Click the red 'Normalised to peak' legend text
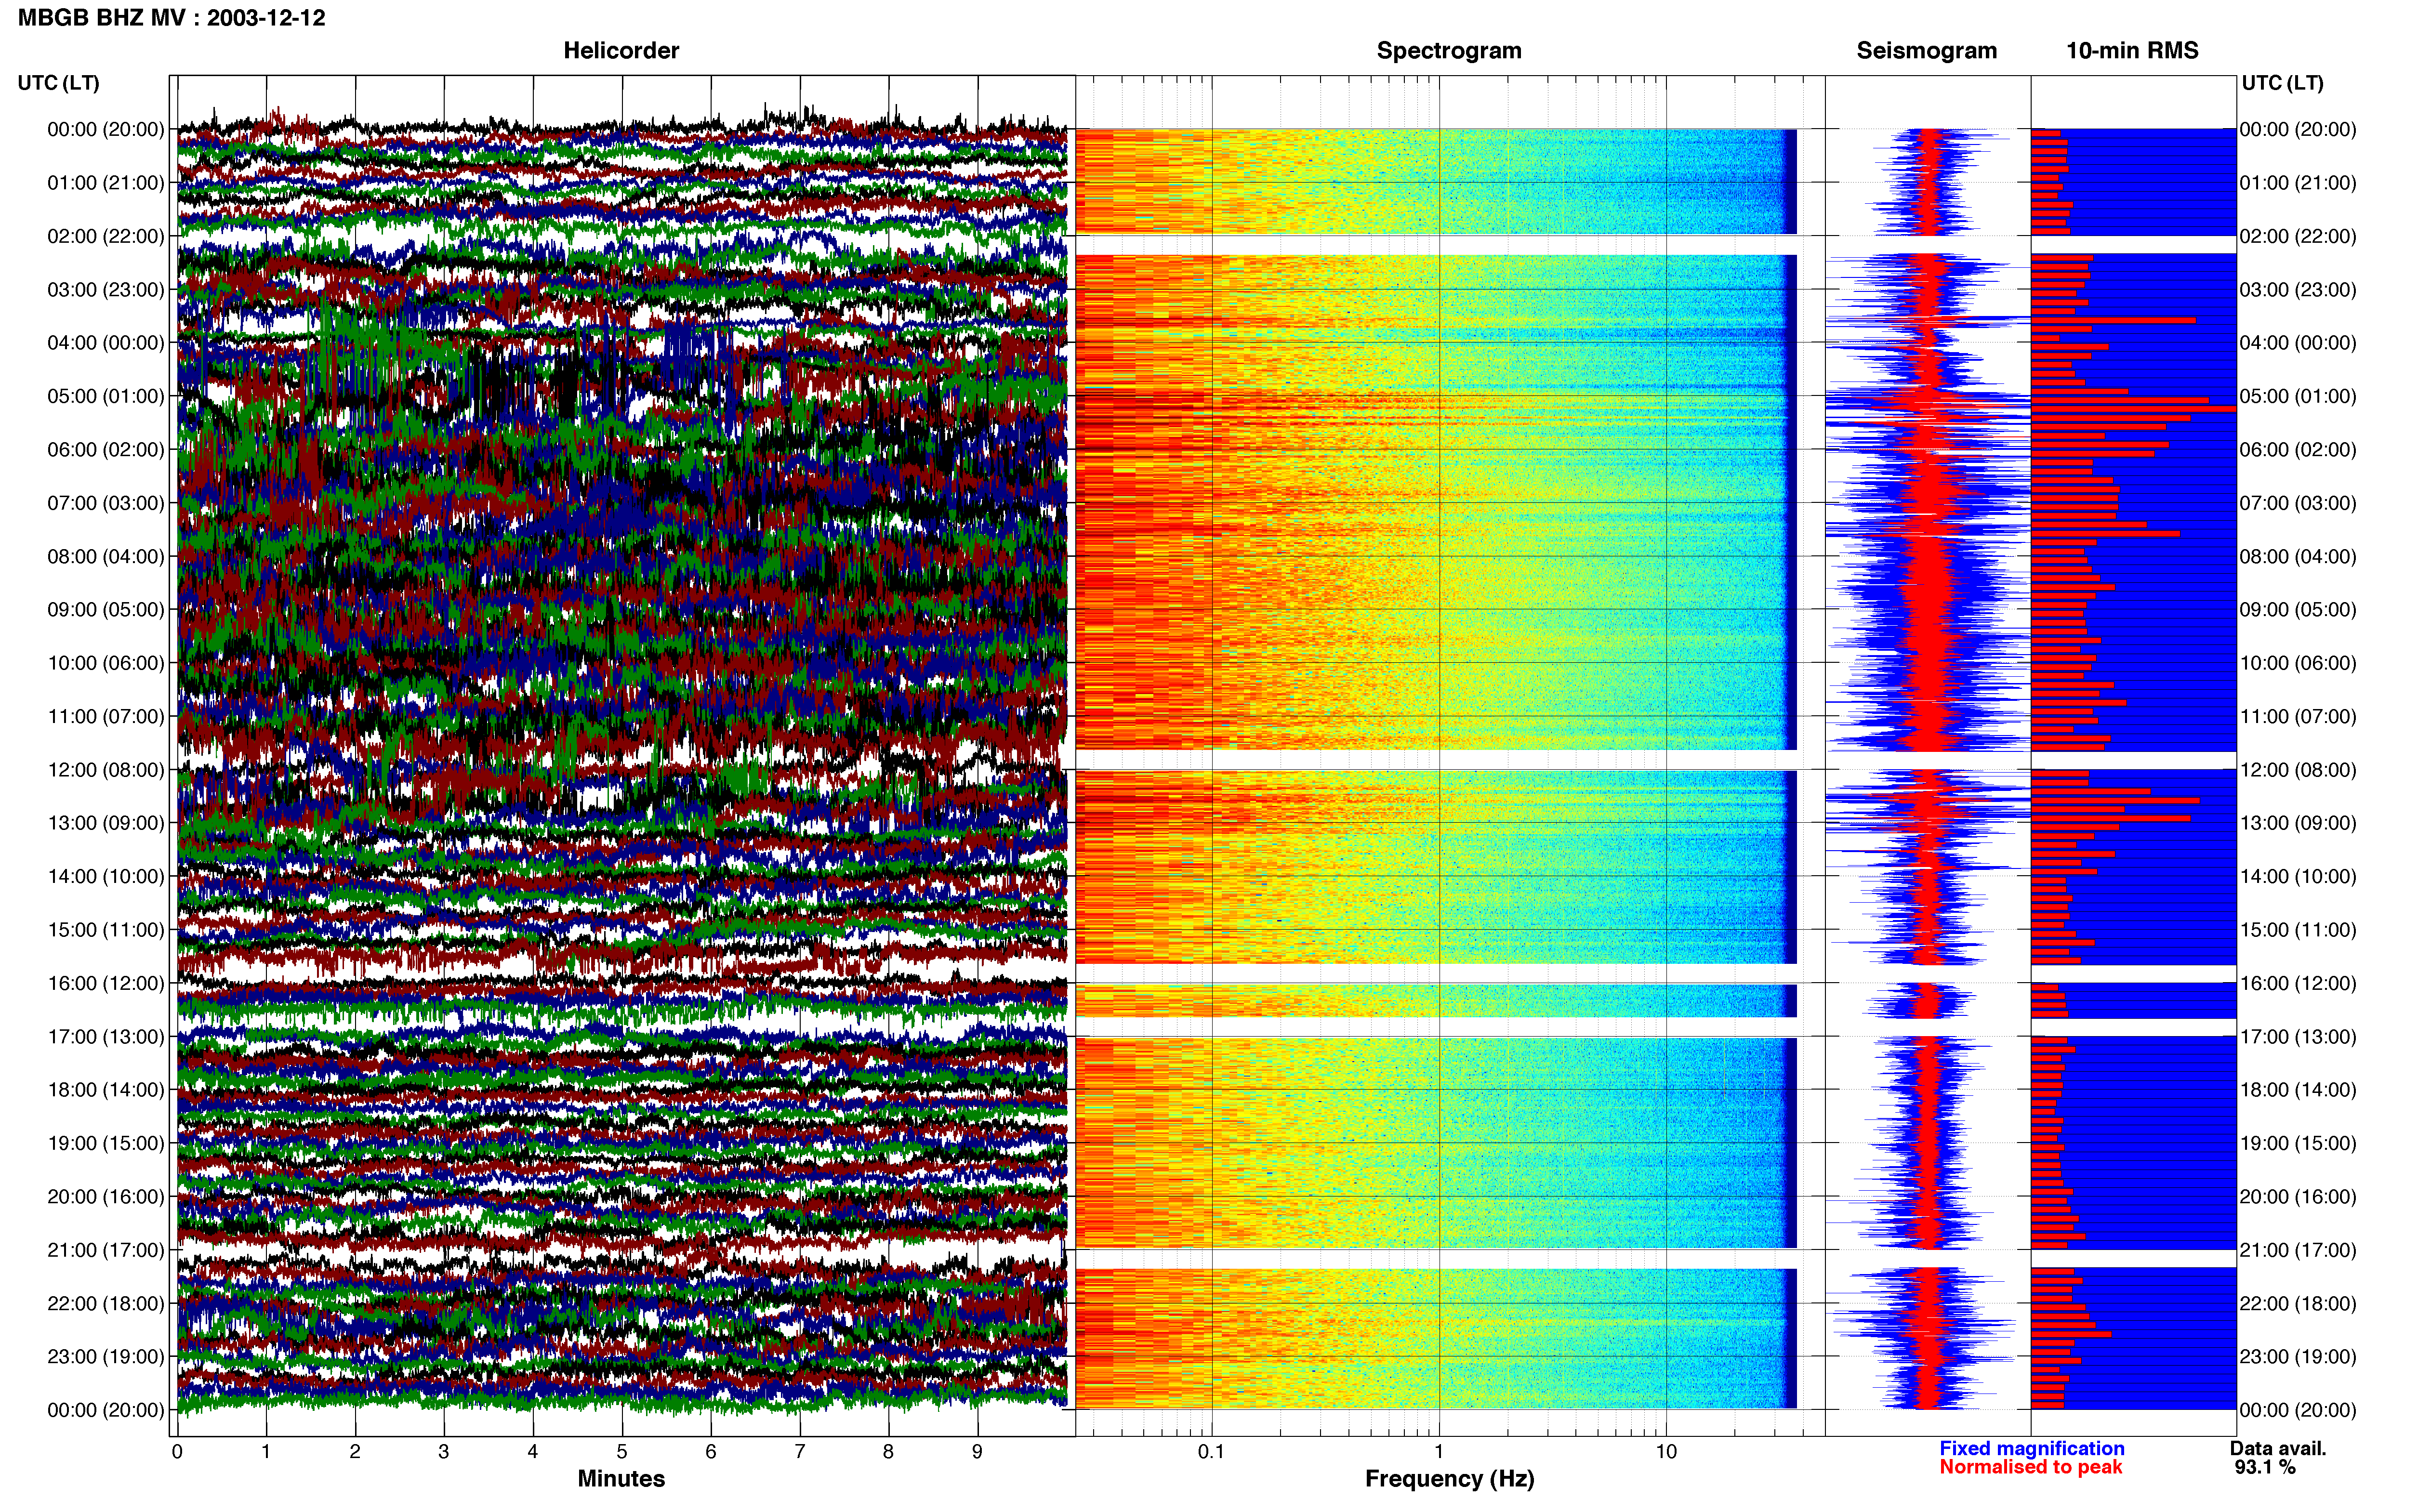Image resolution: width=2418 pixels, height=1512 pixels. pyautogui.click(x=2030, y=1467)
